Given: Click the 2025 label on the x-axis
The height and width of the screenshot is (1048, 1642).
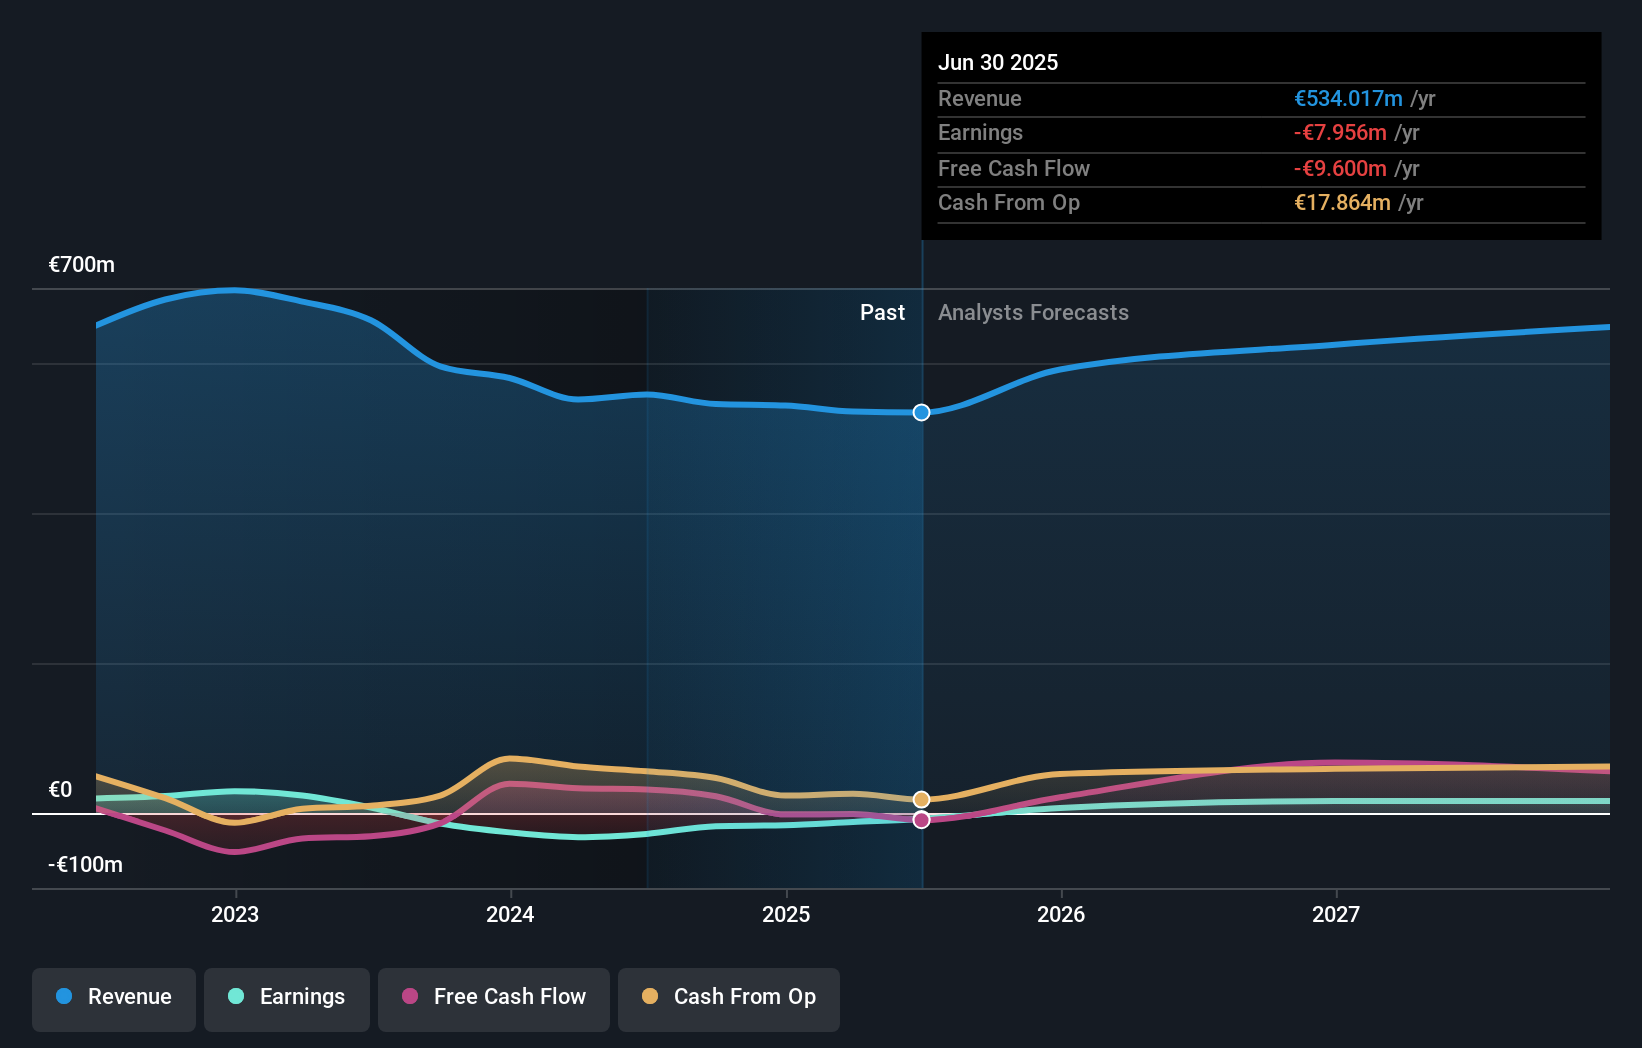Looking at the screenshot, I should coord(786,913).
